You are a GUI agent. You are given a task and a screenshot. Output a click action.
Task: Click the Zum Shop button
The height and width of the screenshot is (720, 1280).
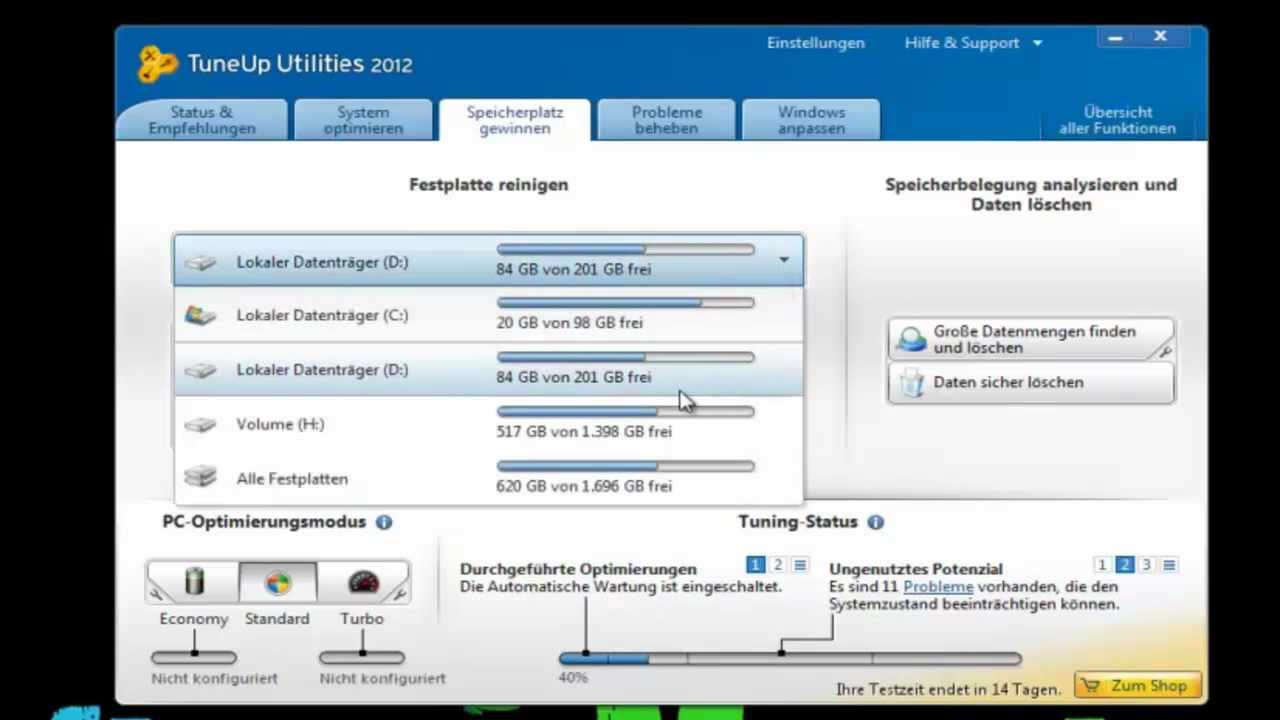pos(1138,686)
